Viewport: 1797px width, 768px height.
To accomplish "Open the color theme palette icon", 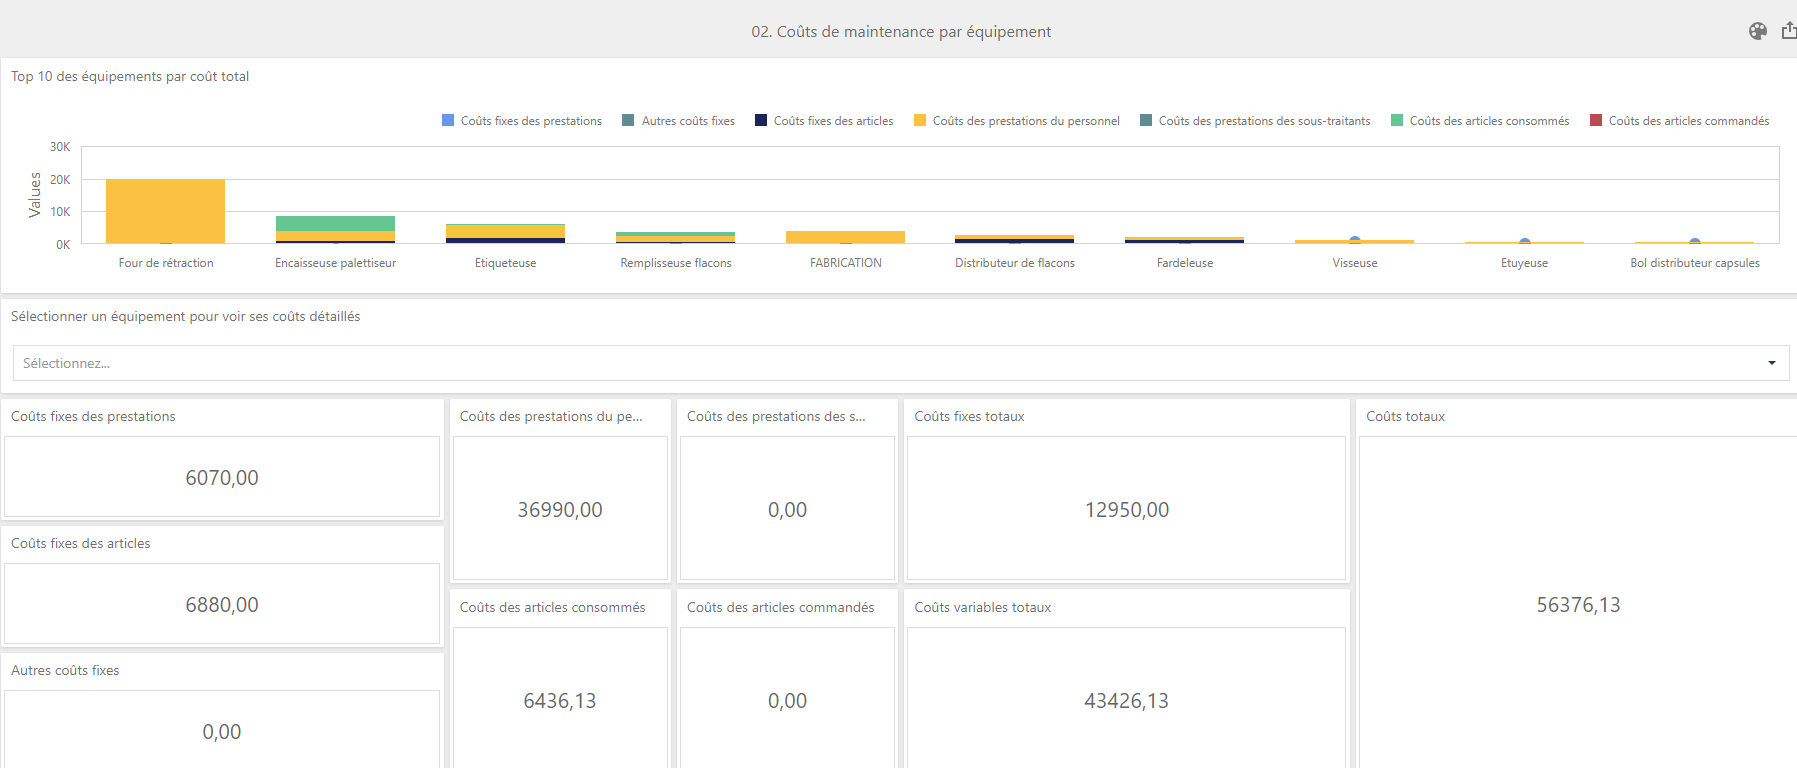I will click(1757, 31).
